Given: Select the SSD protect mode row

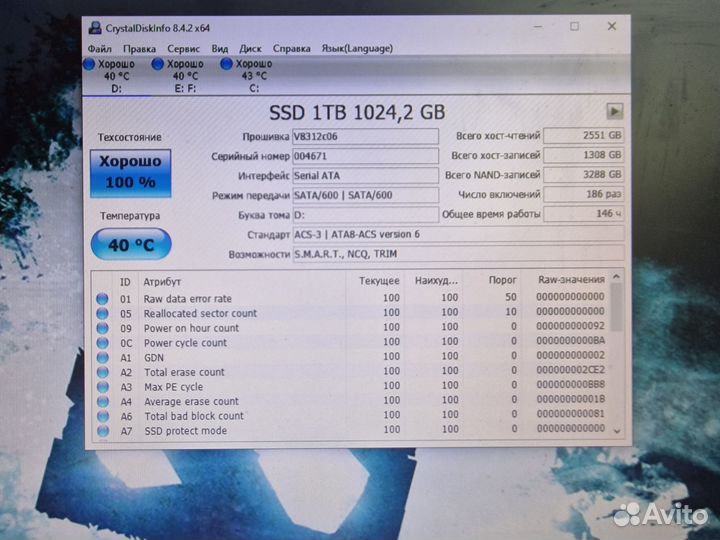Looking at the screenshot, I should pos(351,430).
